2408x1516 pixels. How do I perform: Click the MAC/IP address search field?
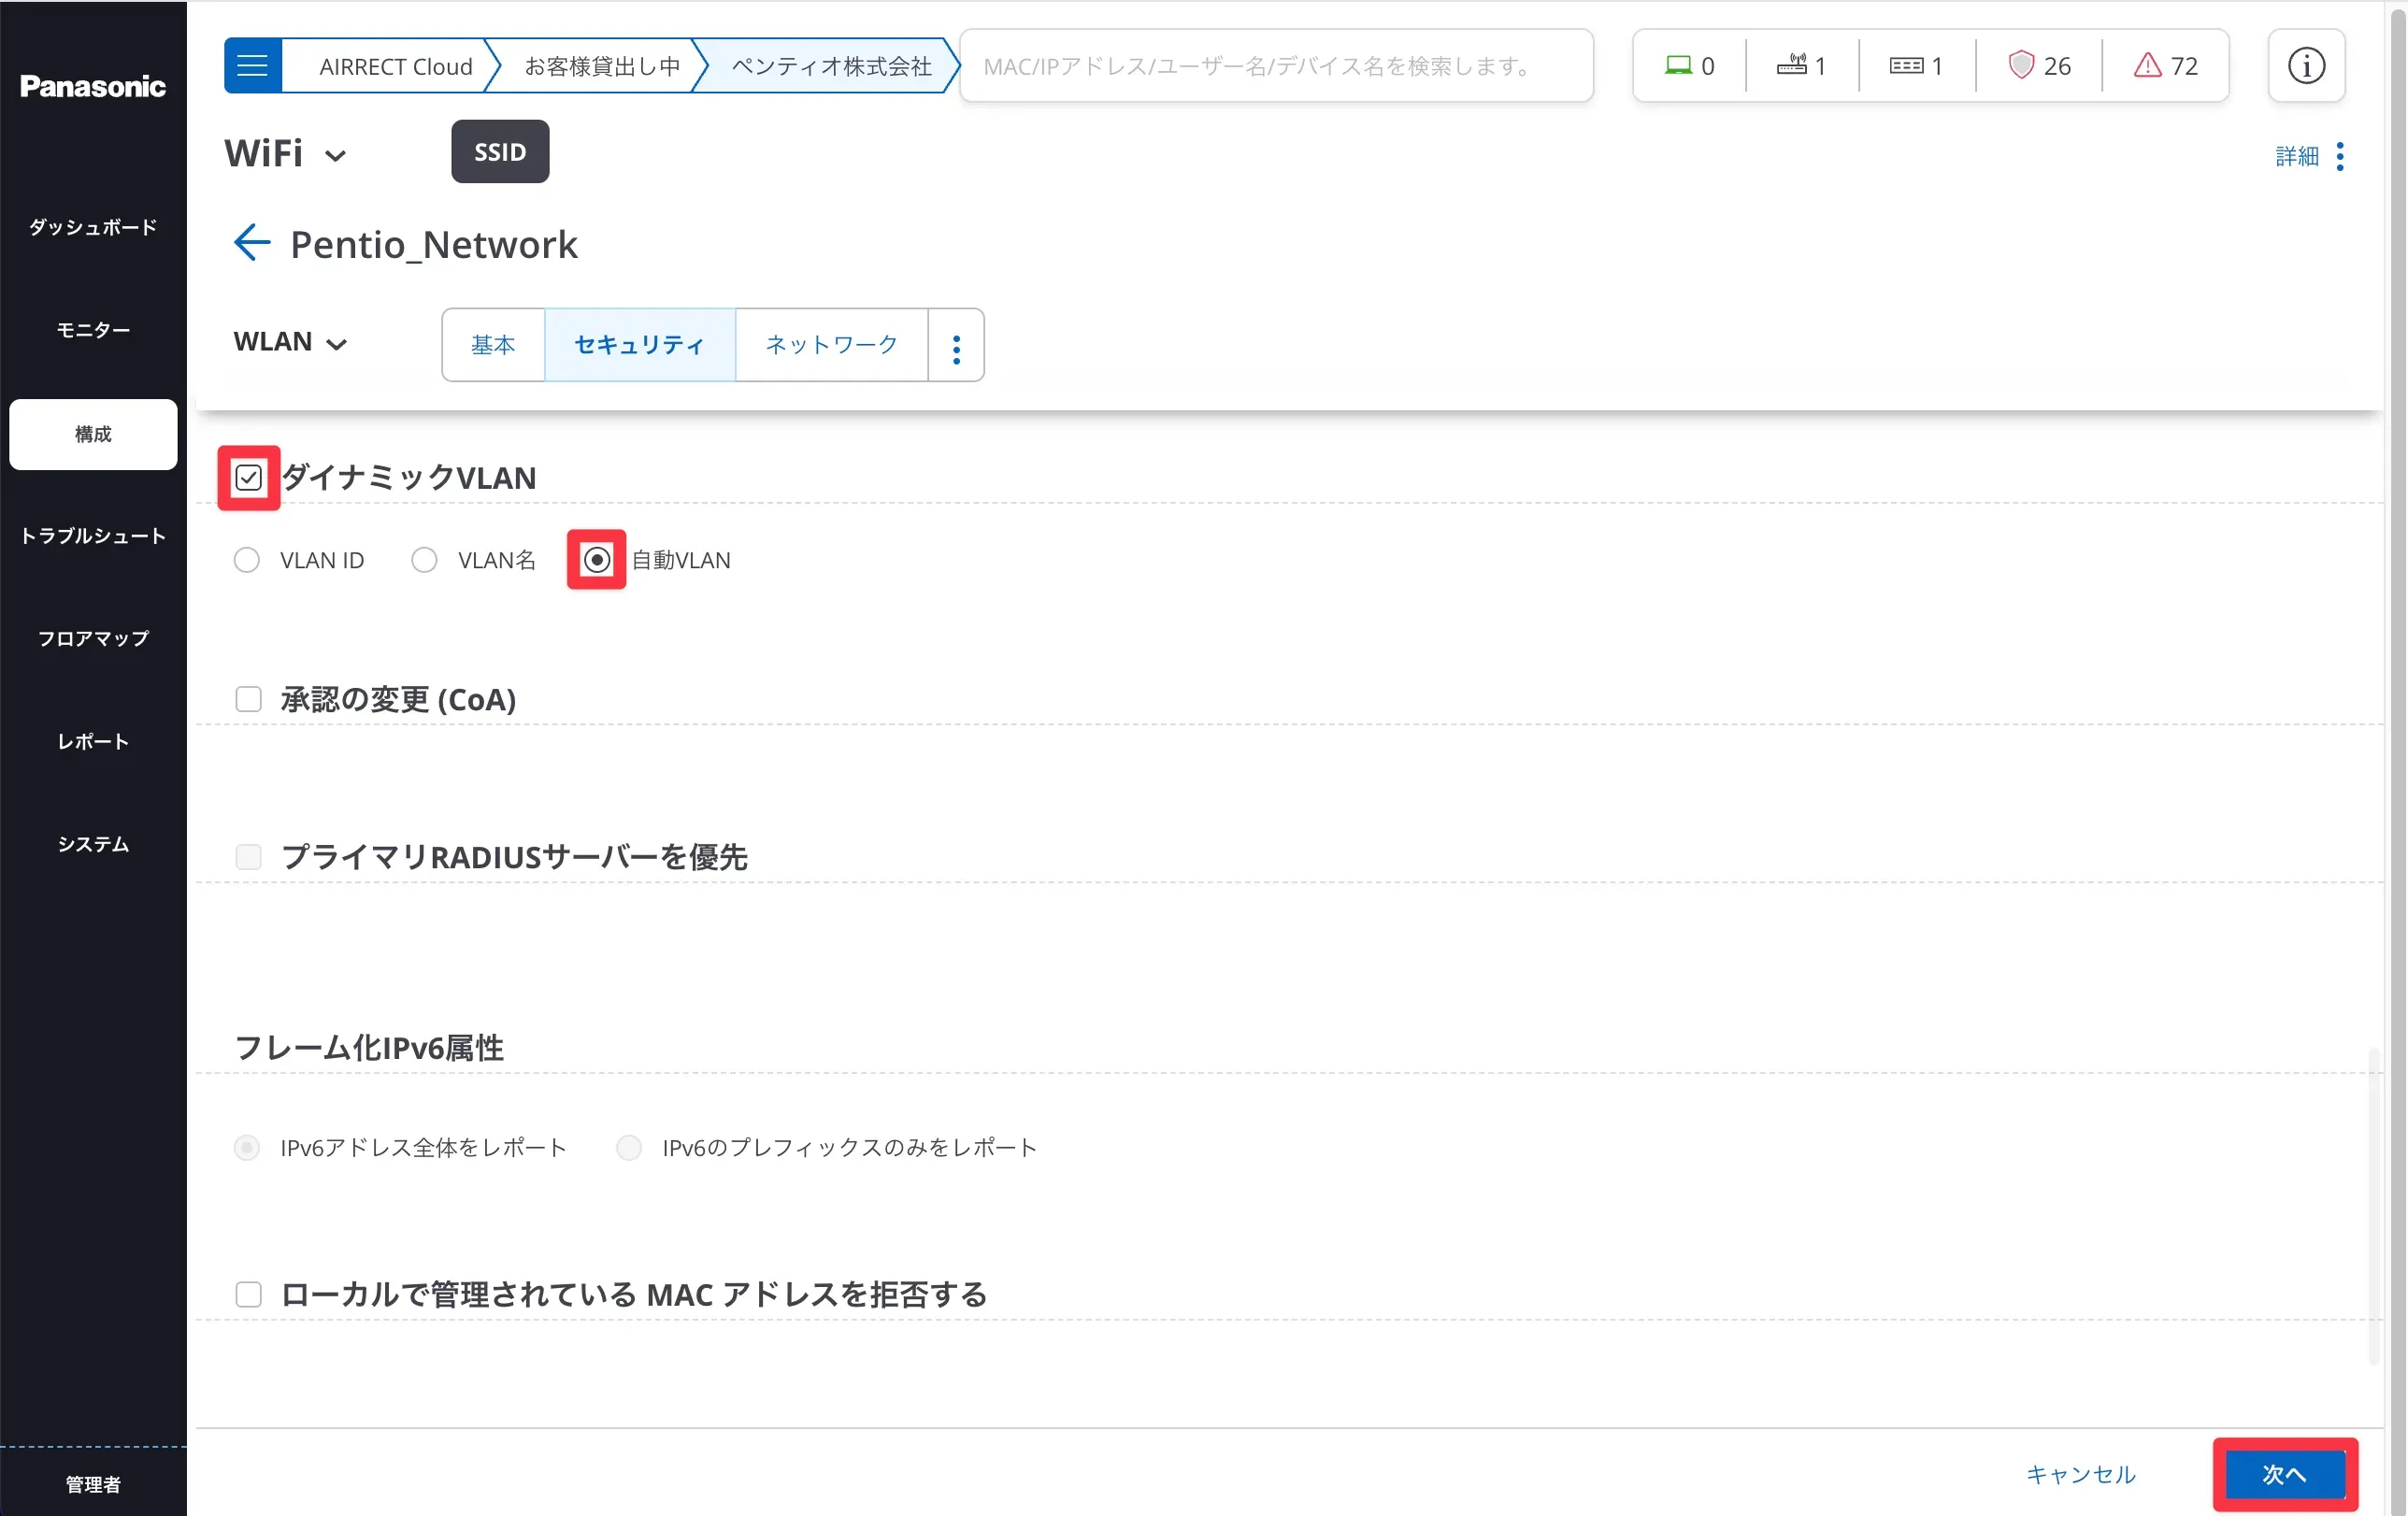1275,66
